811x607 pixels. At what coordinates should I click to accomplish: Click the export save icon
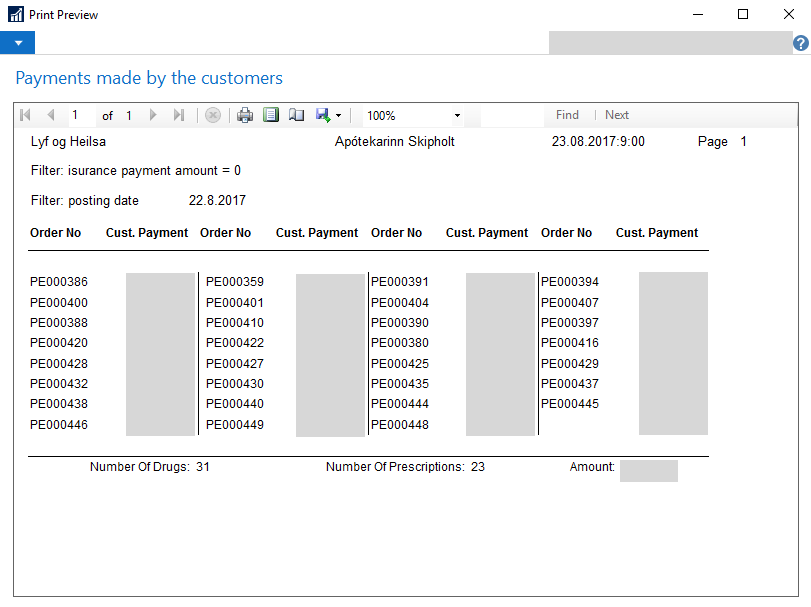[x=323, y=115]
